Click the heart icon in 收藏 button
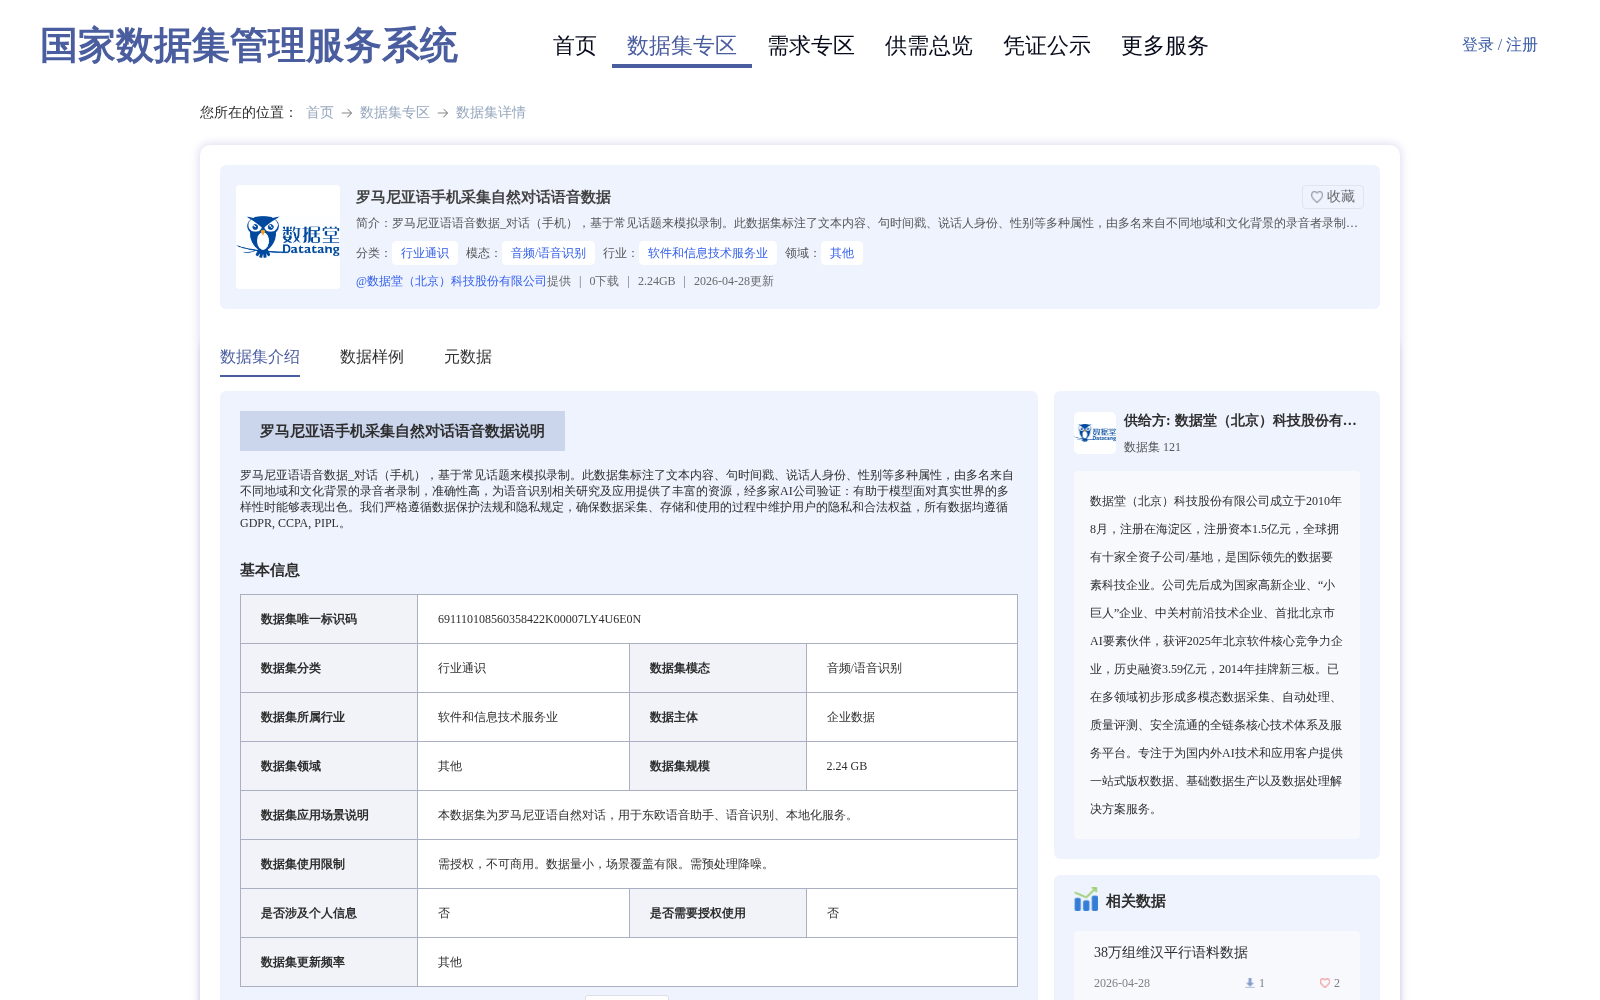 click(1317, 197)
